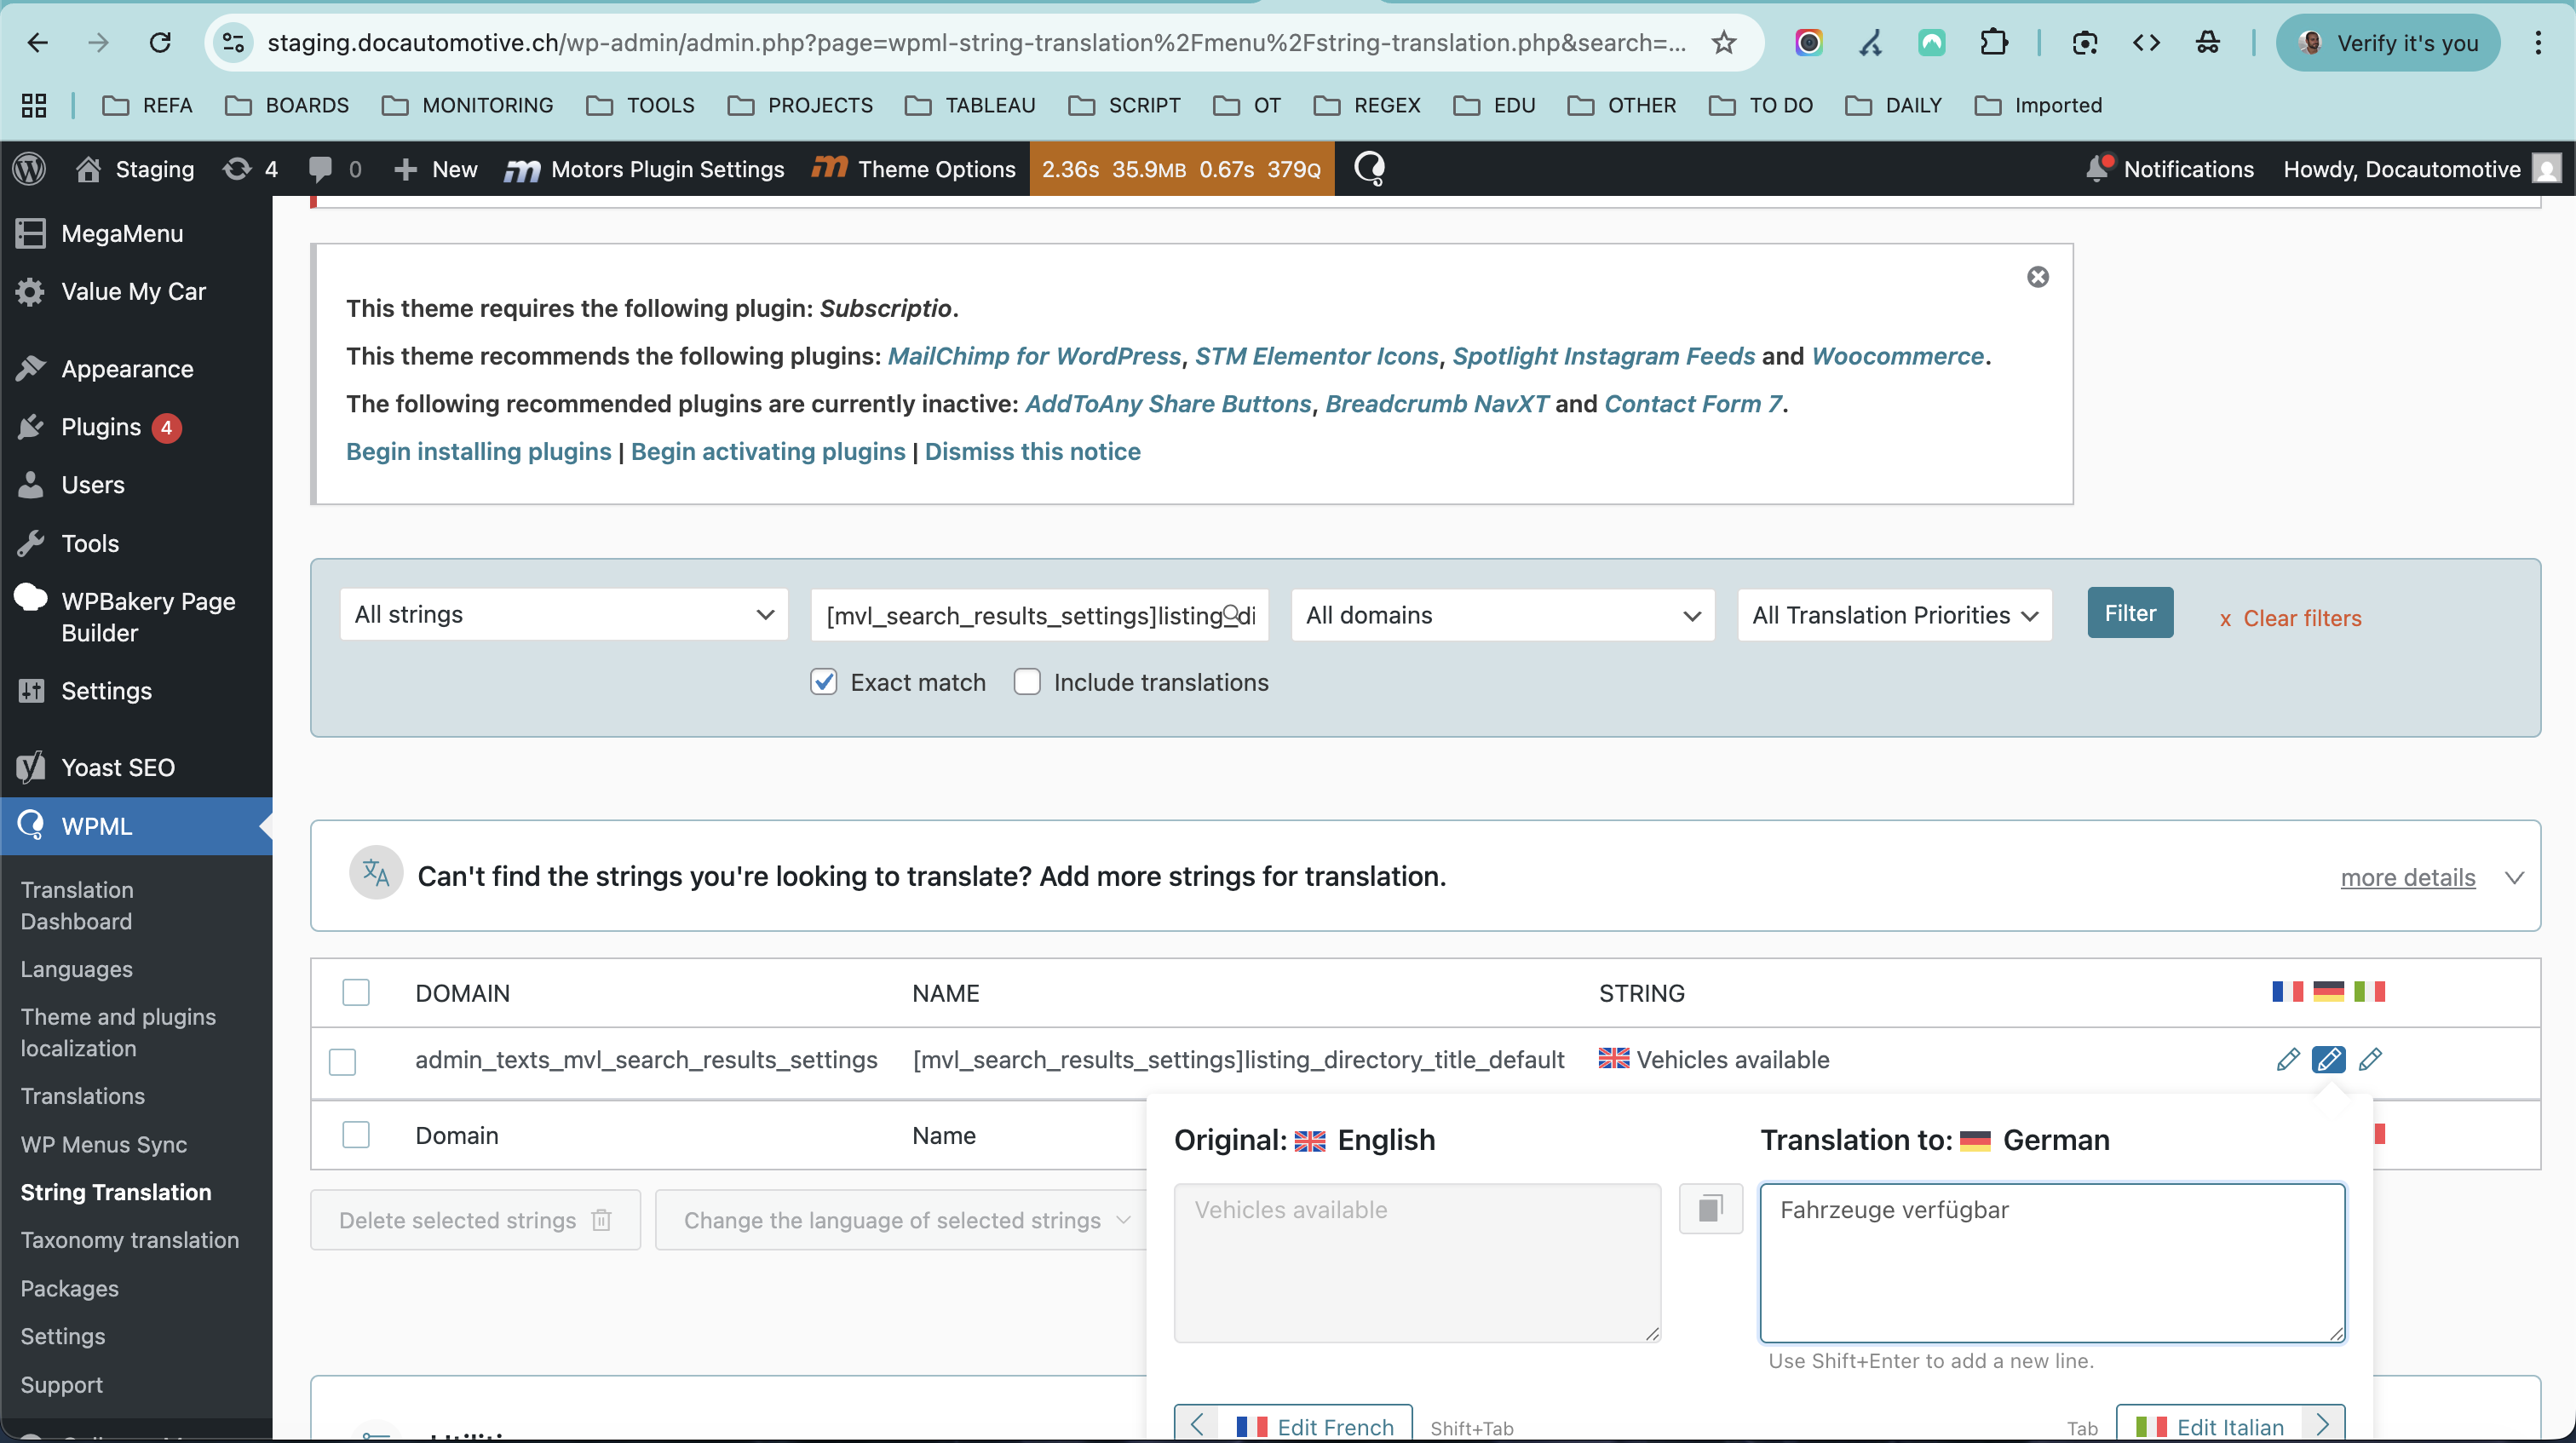Check the admin_texts_mvl_search_results_settings row checkbox
The image size is (2576, 1443).
[343, 1062]
